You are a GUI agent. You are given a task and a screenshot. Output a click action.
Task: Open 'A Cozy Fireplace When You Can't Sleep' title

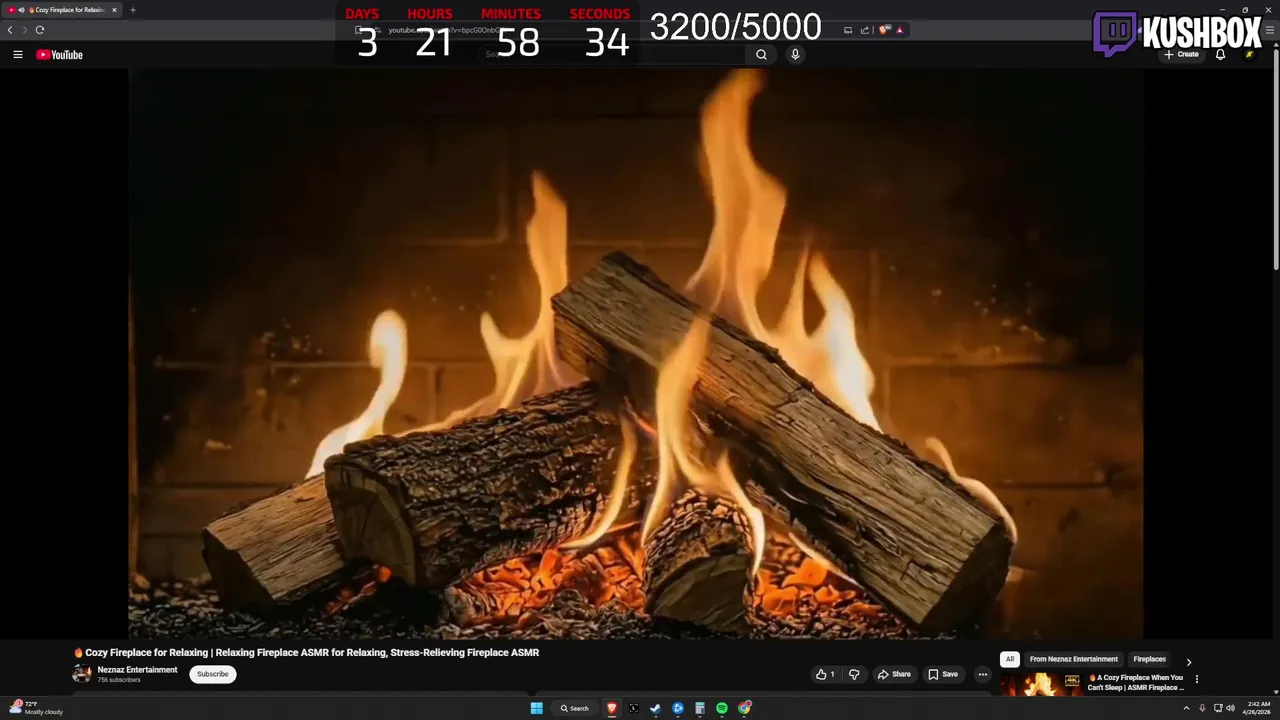tap(1136, 683)
